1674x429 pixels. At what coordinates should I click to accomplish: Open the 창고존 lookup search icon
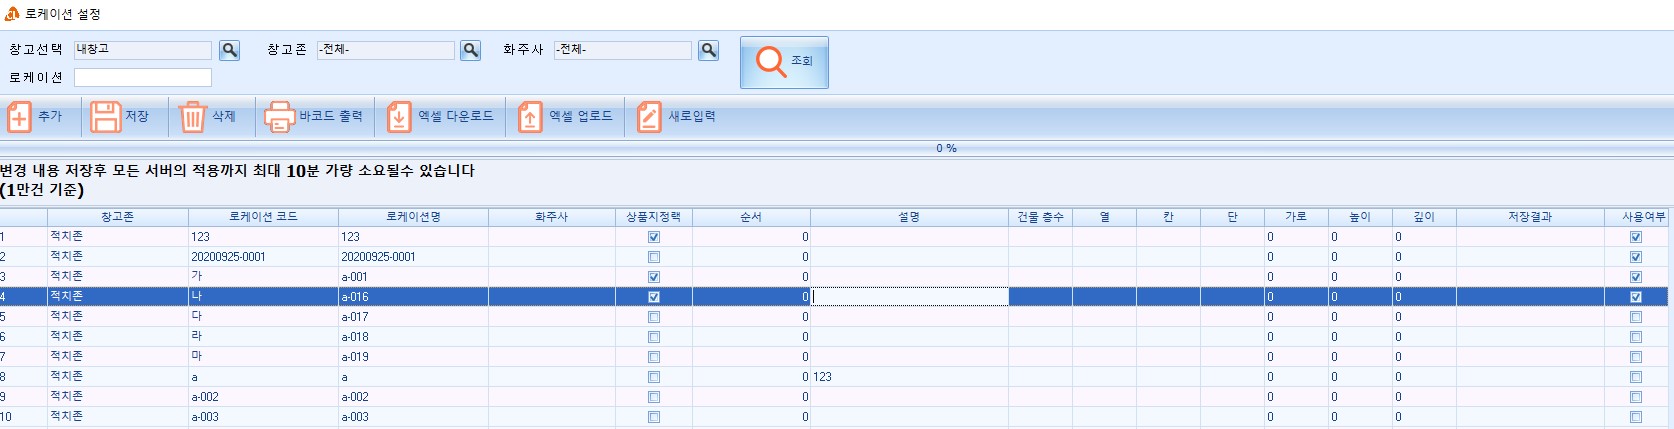pos(470,50)
